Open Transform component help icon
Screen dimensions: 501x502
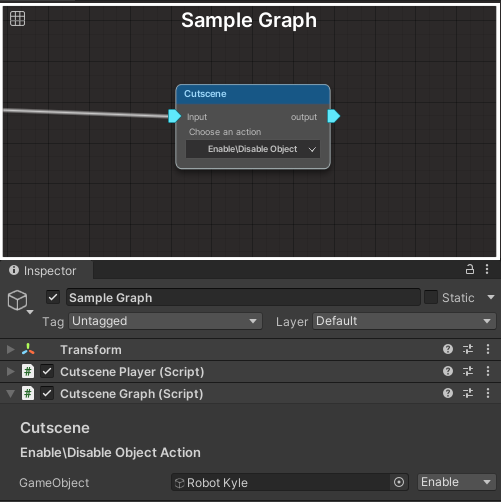point(448,349)
